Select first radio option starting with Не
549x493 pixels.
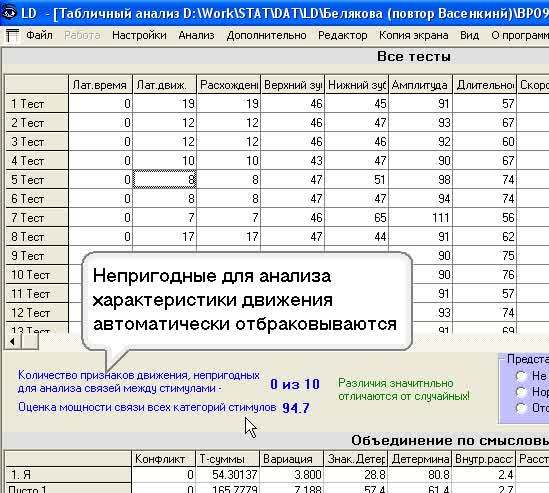pos(521,376)
